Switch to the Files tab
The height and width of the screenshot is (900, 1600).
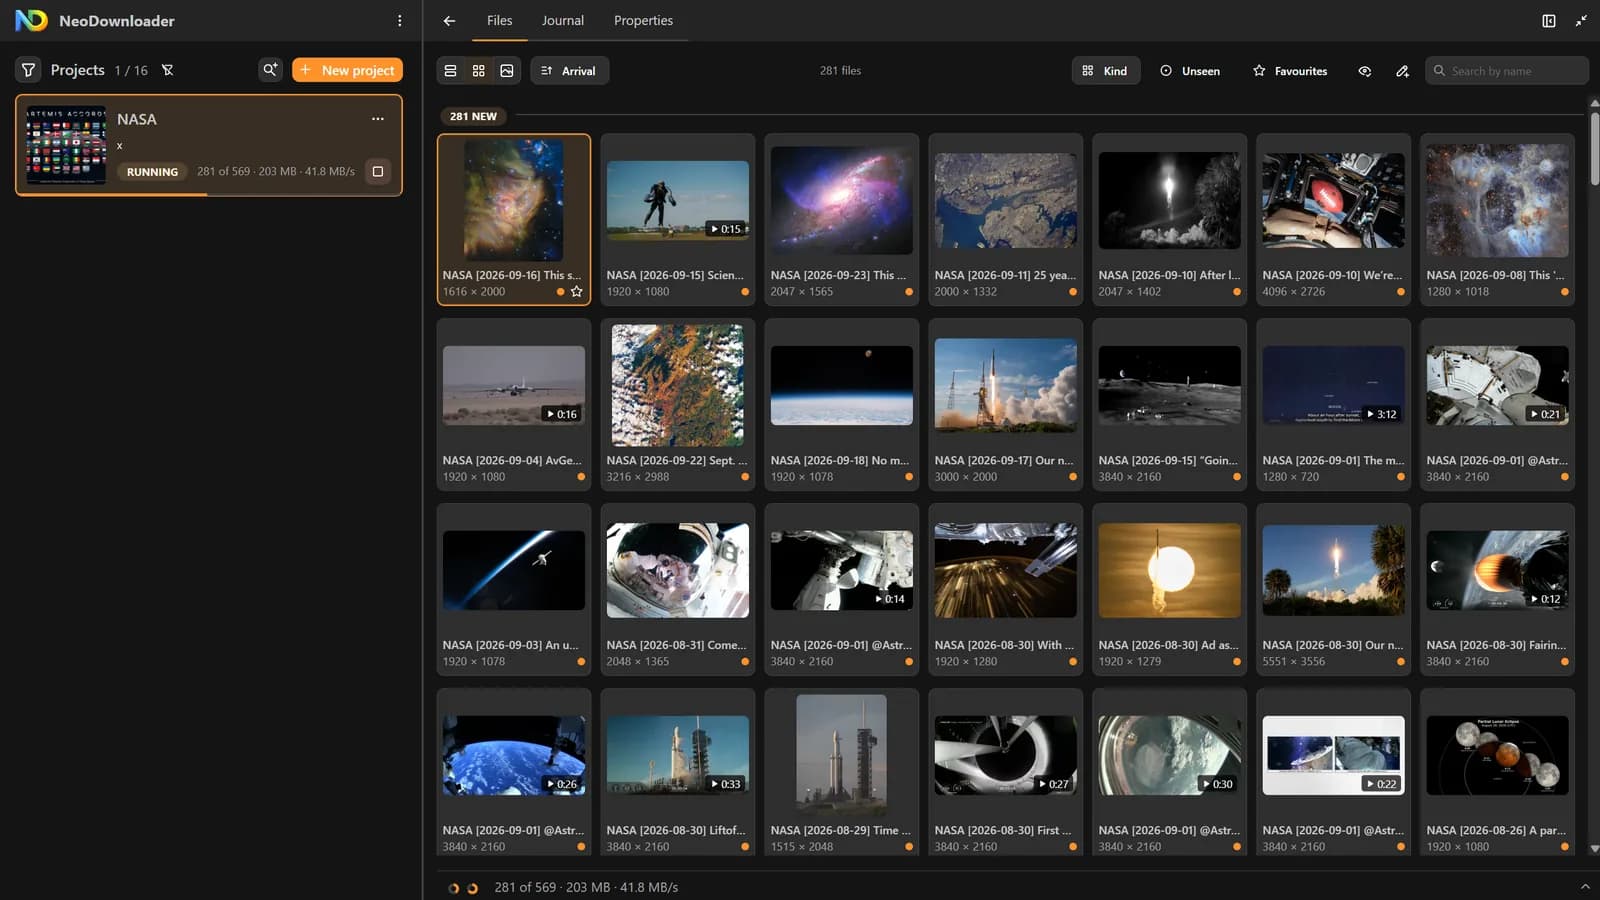pyautogui.click(x=499, y=20)
